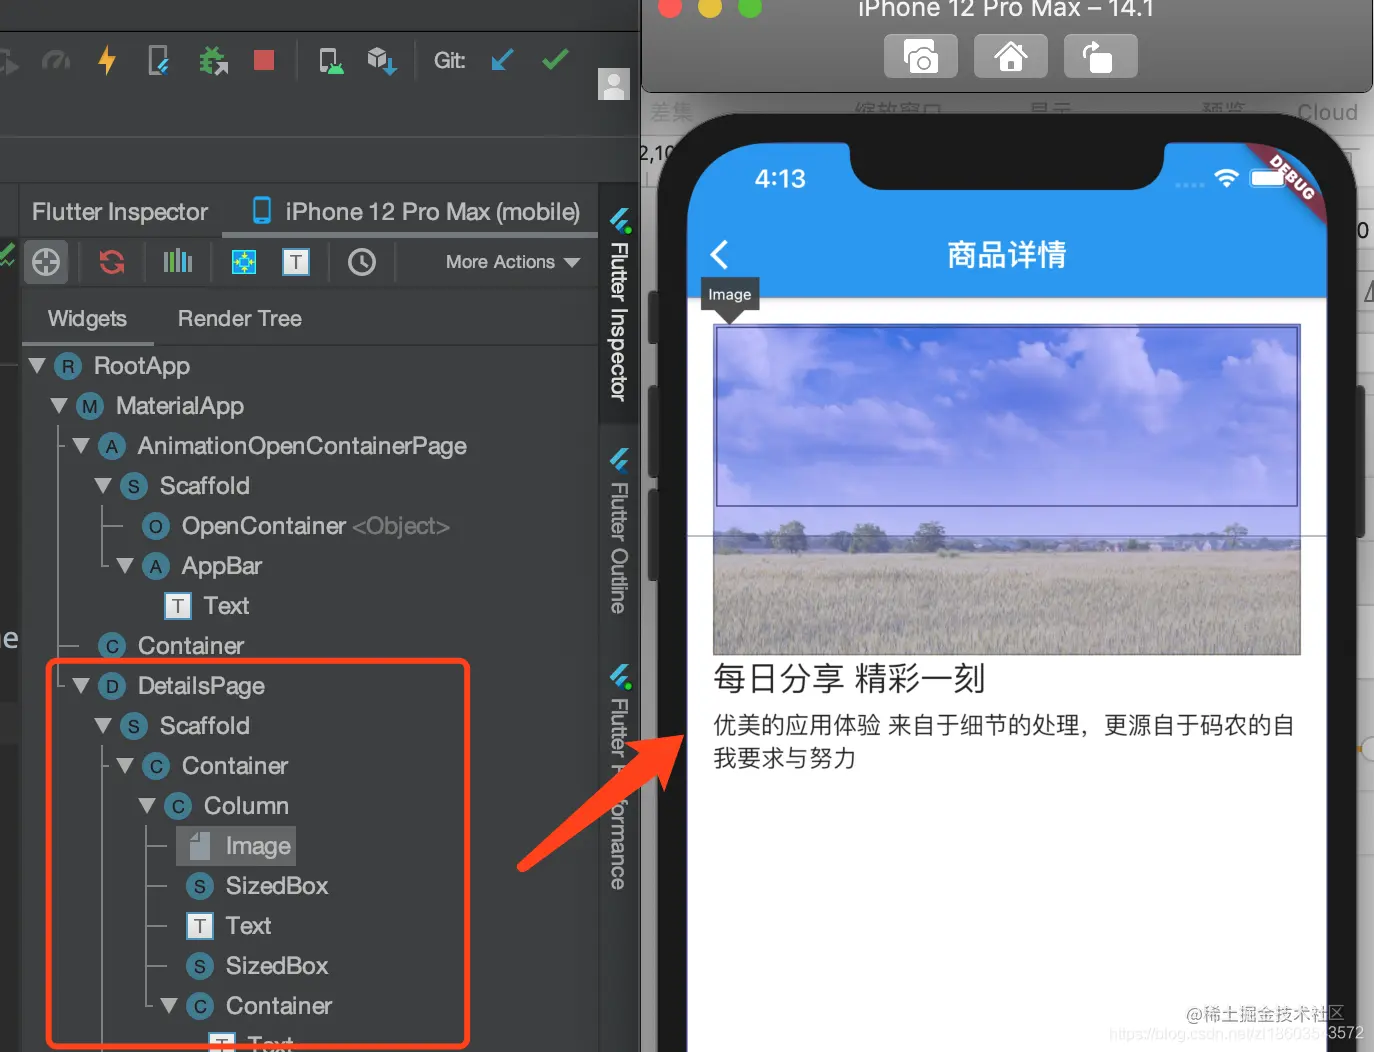This screenshot has height=1052, width=1374.
Task: Take a screenshot in the iPhone simulator toolbar
Action: coord(920,56)
